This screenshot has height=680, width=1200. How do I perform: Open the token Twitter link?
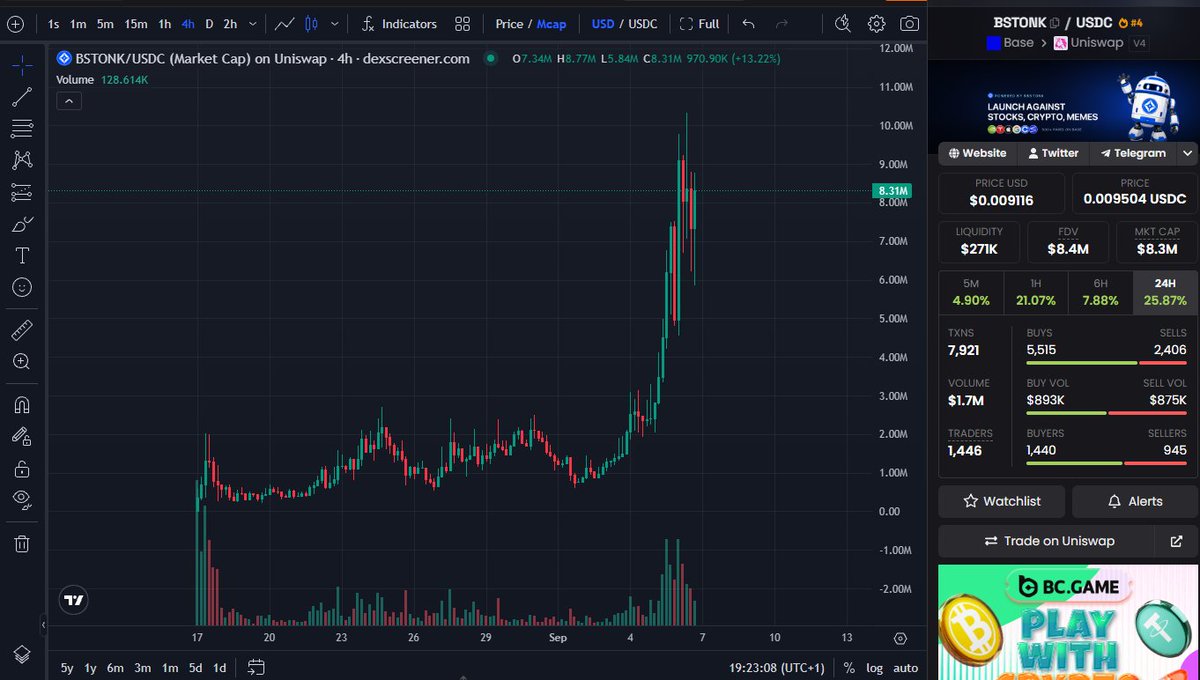1052,153
